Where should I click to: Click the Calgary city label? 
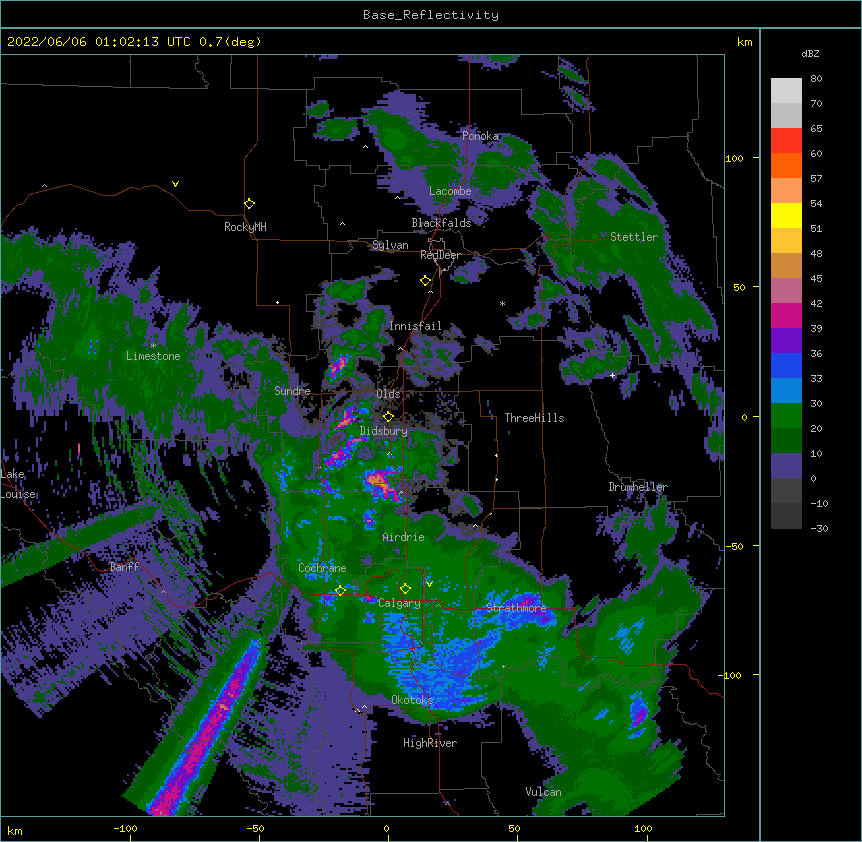coord(399,603)
